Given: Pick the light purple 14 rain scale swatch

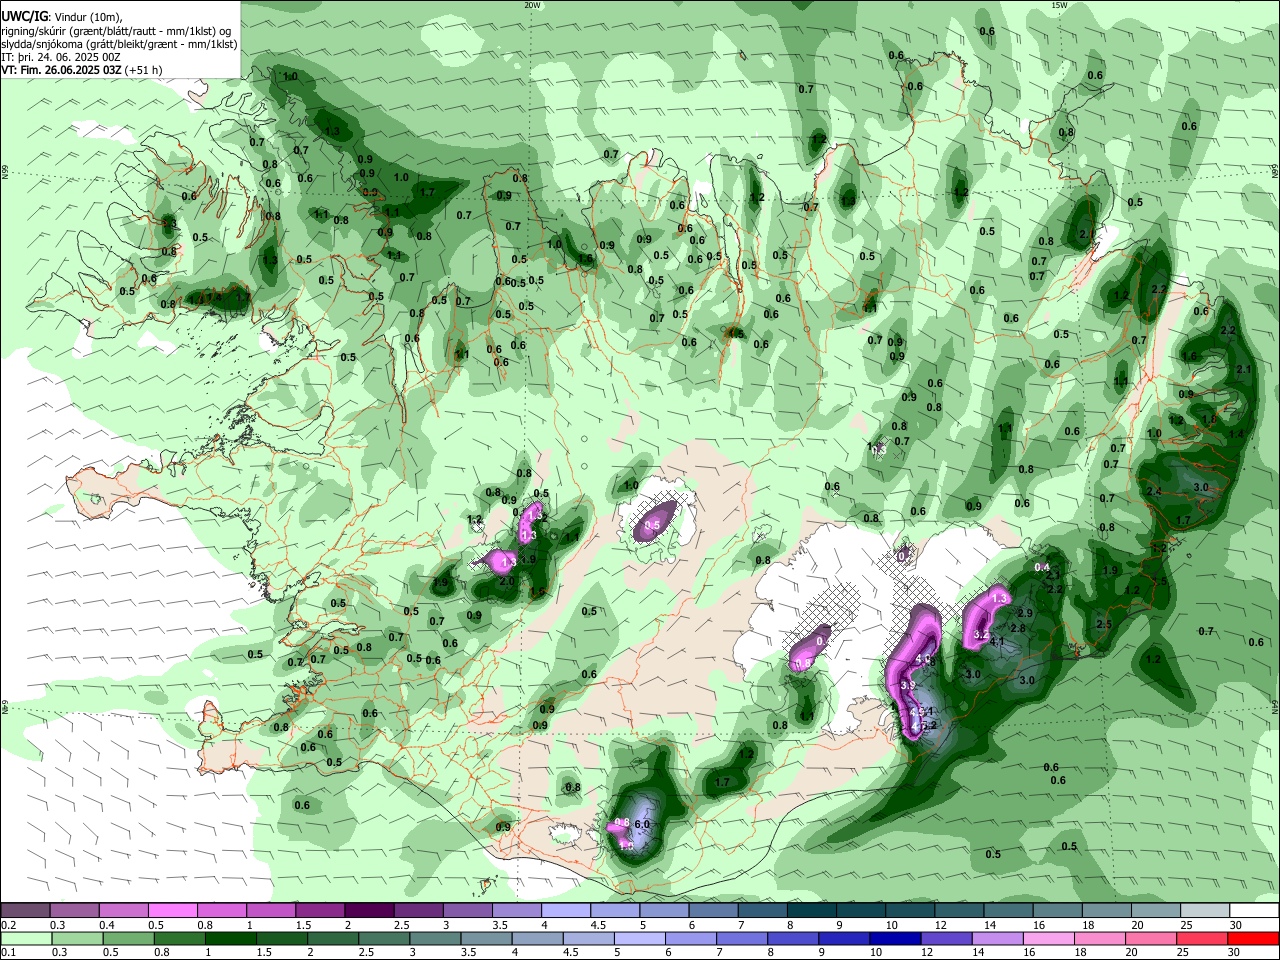Looking at the screenshot, I should [996, 938].
